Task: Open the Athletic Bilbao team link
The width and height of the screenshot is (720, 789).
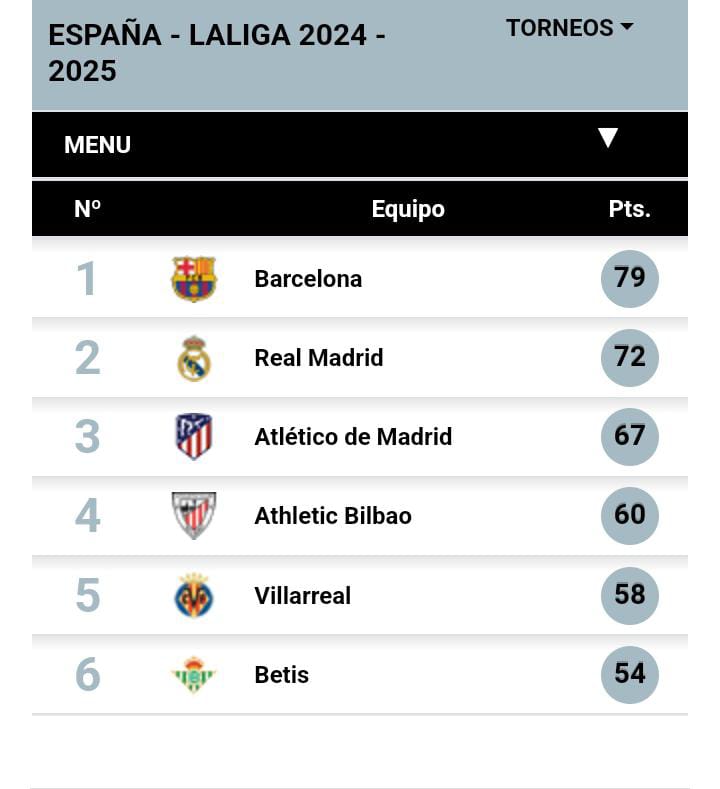Action: click(333, 516)
